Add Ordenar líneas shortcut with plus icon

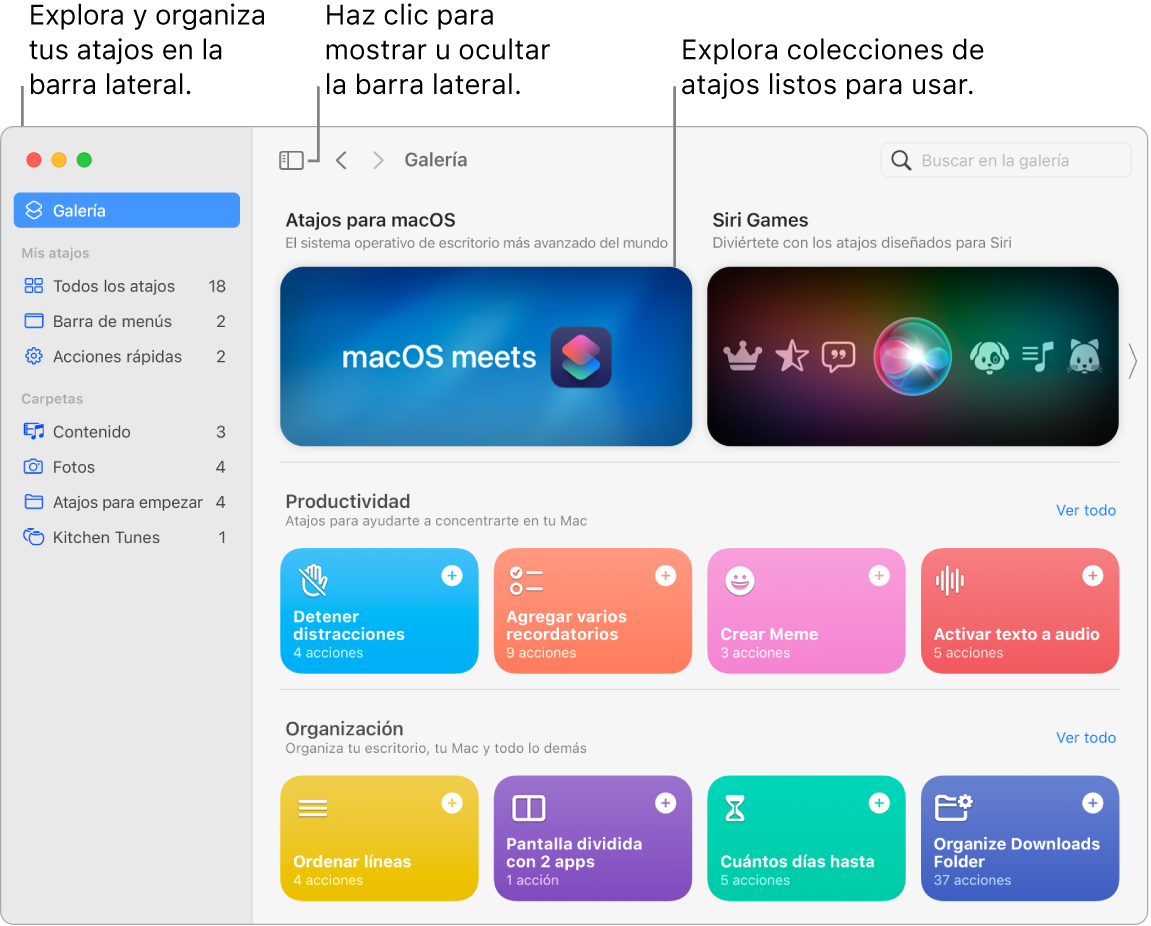tap(452, 803)
